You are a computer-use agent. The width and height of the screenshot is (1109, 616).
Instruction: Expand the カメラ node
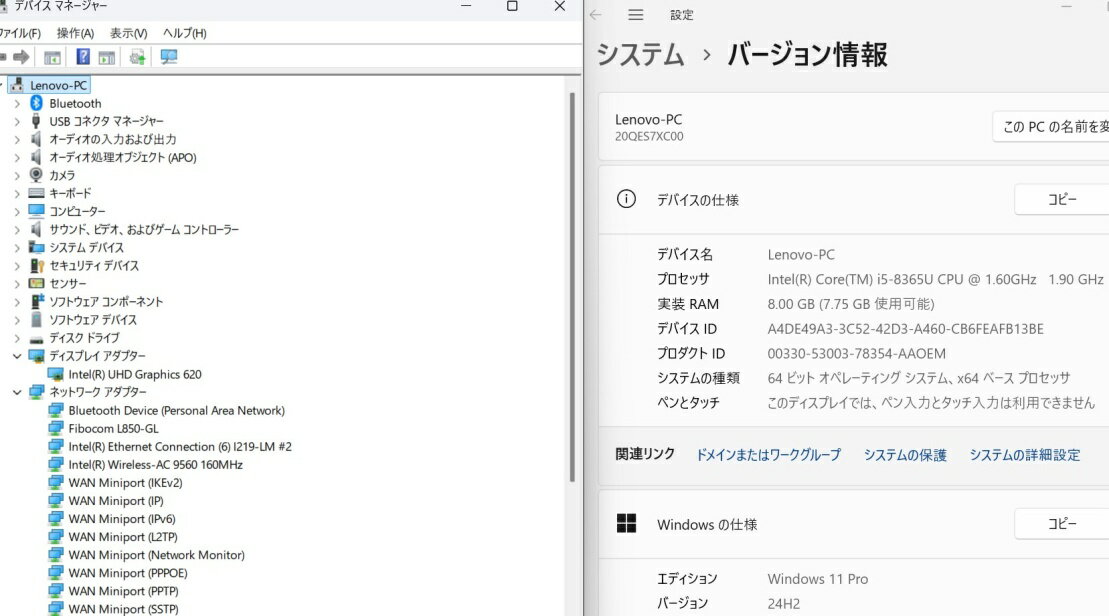coord(17,175)
